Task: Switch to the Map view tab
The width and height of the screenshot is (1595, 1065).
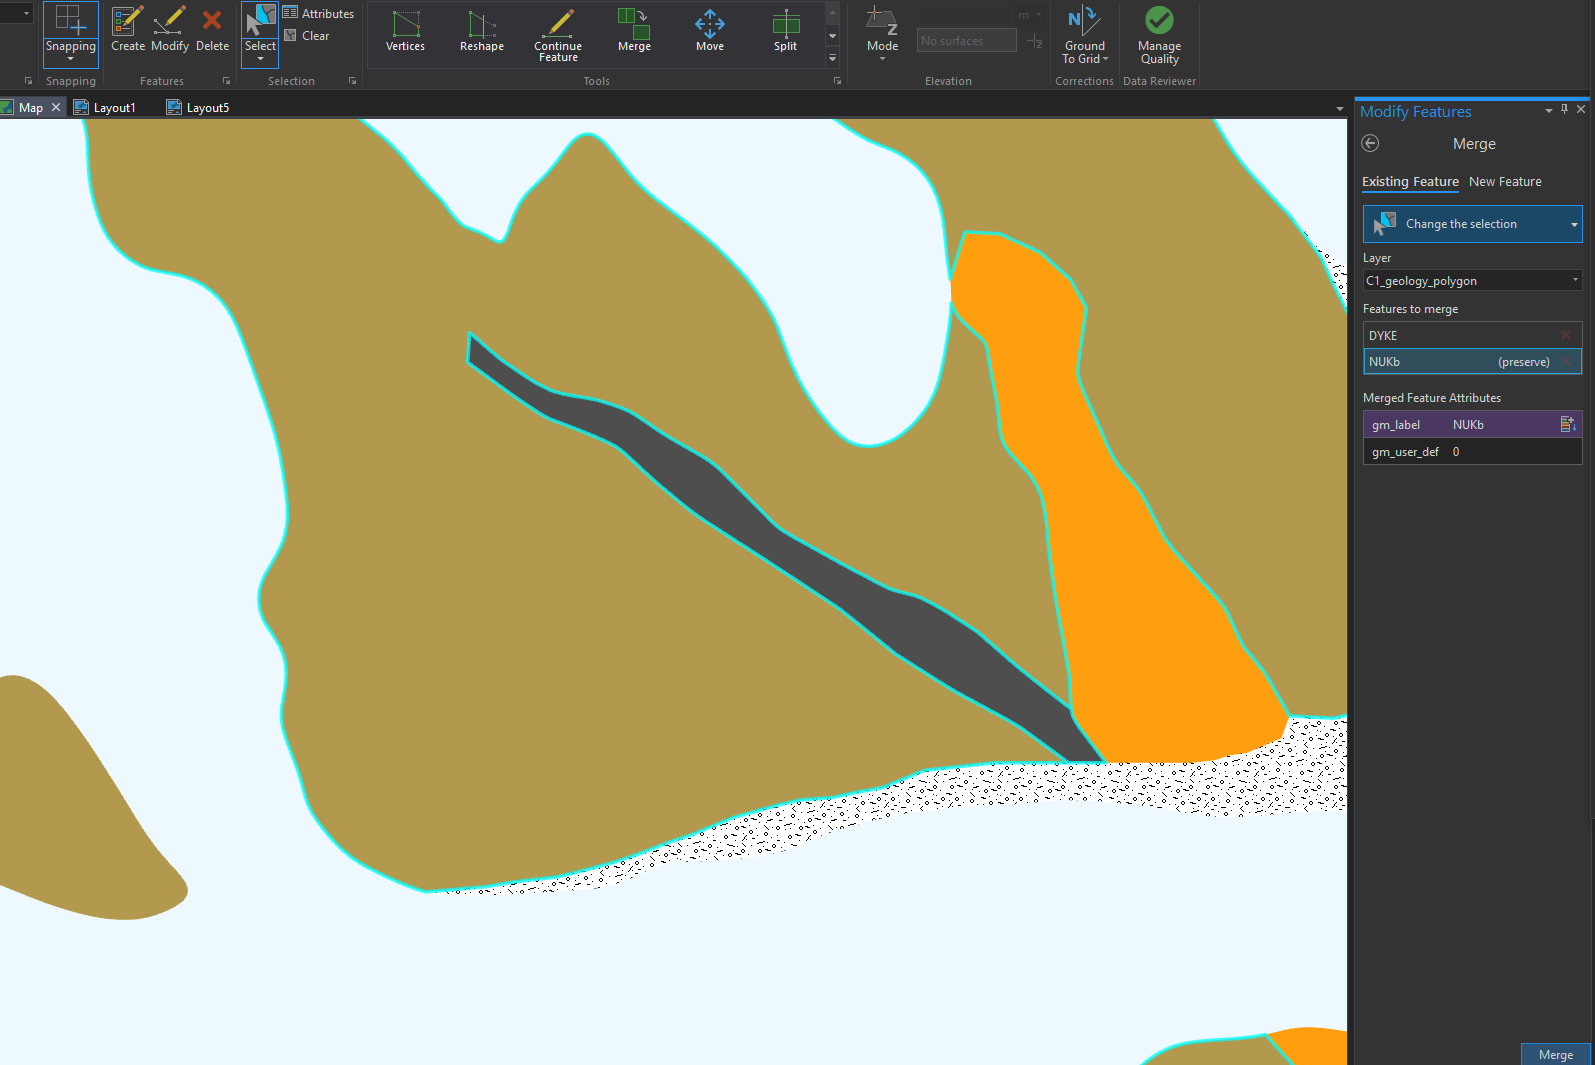Action: 30,107
